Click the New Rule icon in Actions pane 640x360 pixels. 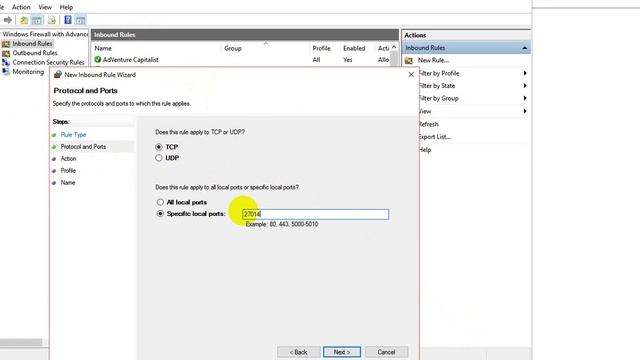pos(409,60)
